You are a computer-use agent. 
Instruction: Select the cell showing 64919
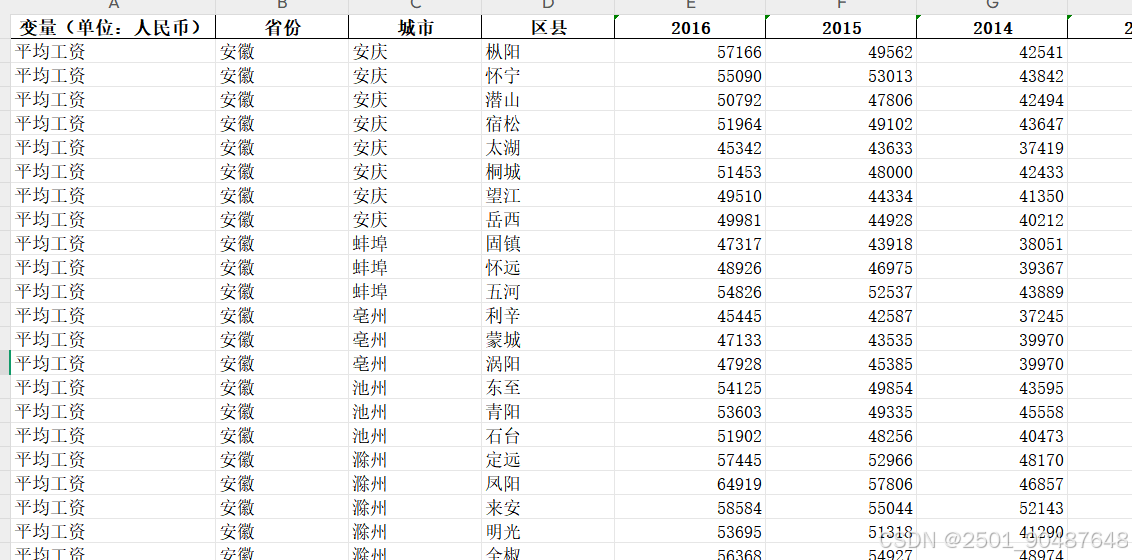pos(690,483)
